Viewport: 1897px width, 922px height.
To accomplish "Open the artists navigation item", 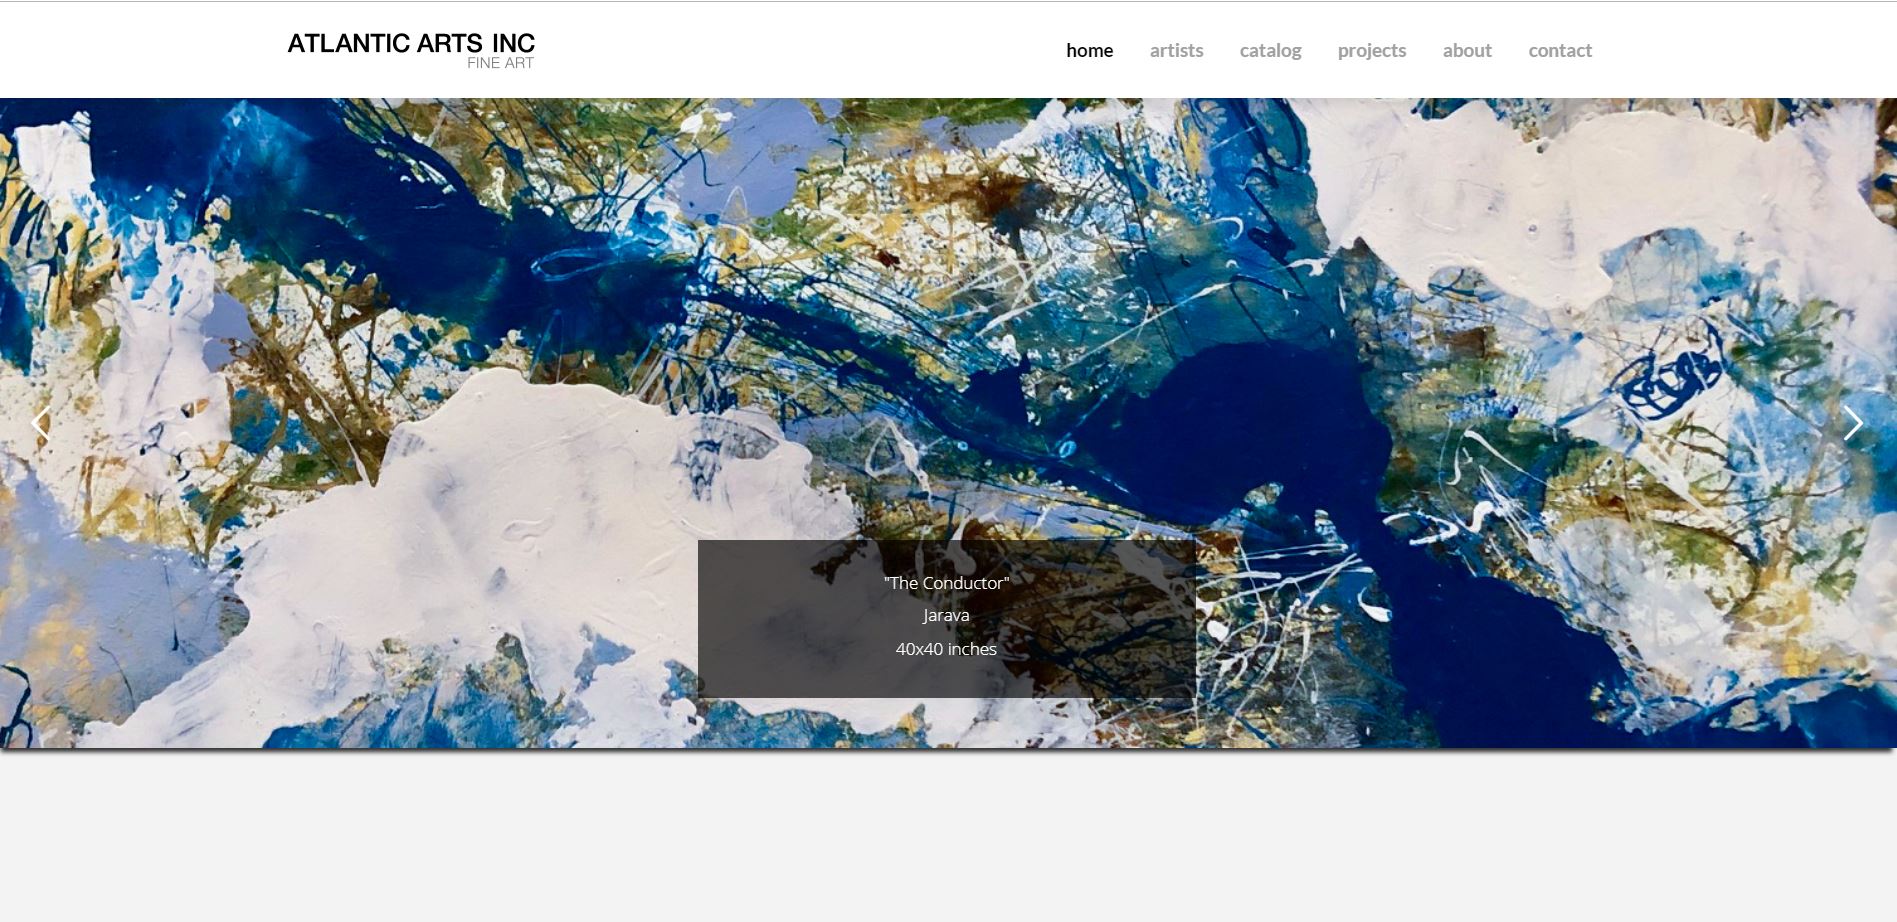I will 1176,50.
